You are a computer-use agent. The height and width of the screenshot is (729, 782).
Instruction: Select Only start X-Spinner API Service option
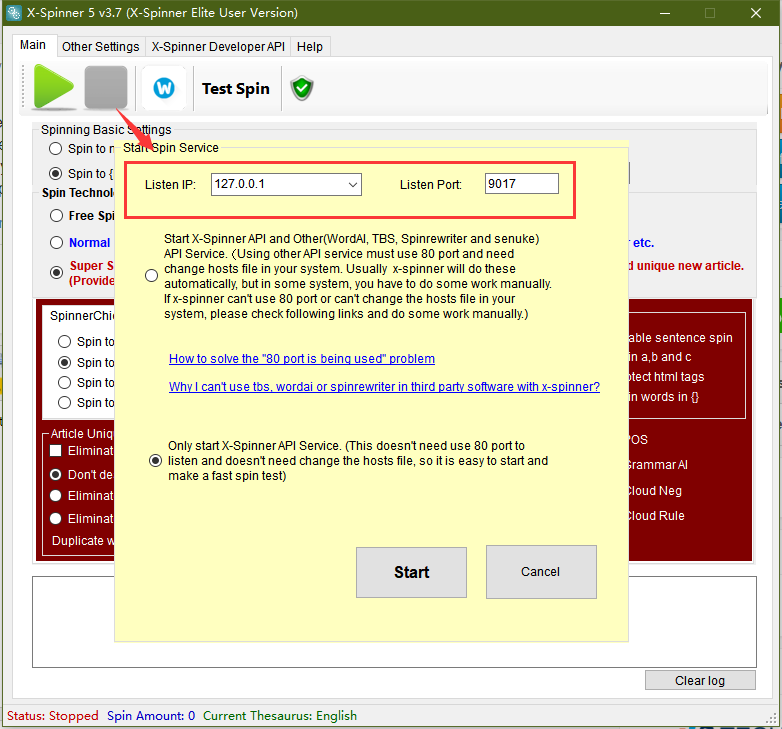coord(154,461)
